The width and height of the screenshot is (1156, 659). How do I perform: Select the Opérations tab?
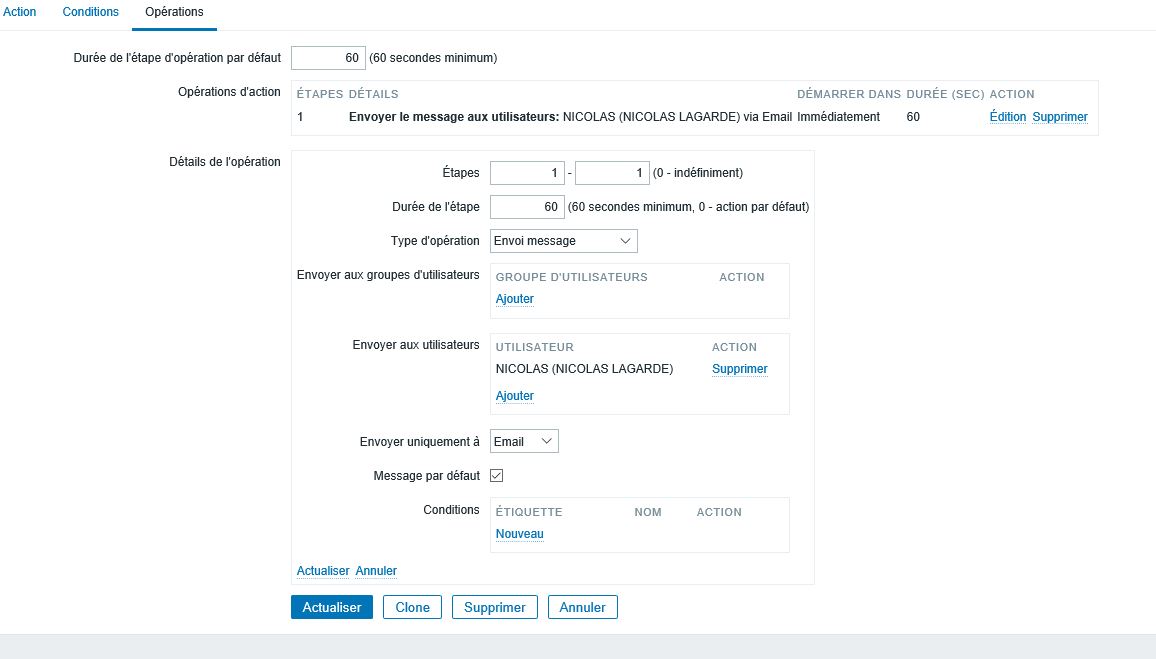click(x=174, y=12)
